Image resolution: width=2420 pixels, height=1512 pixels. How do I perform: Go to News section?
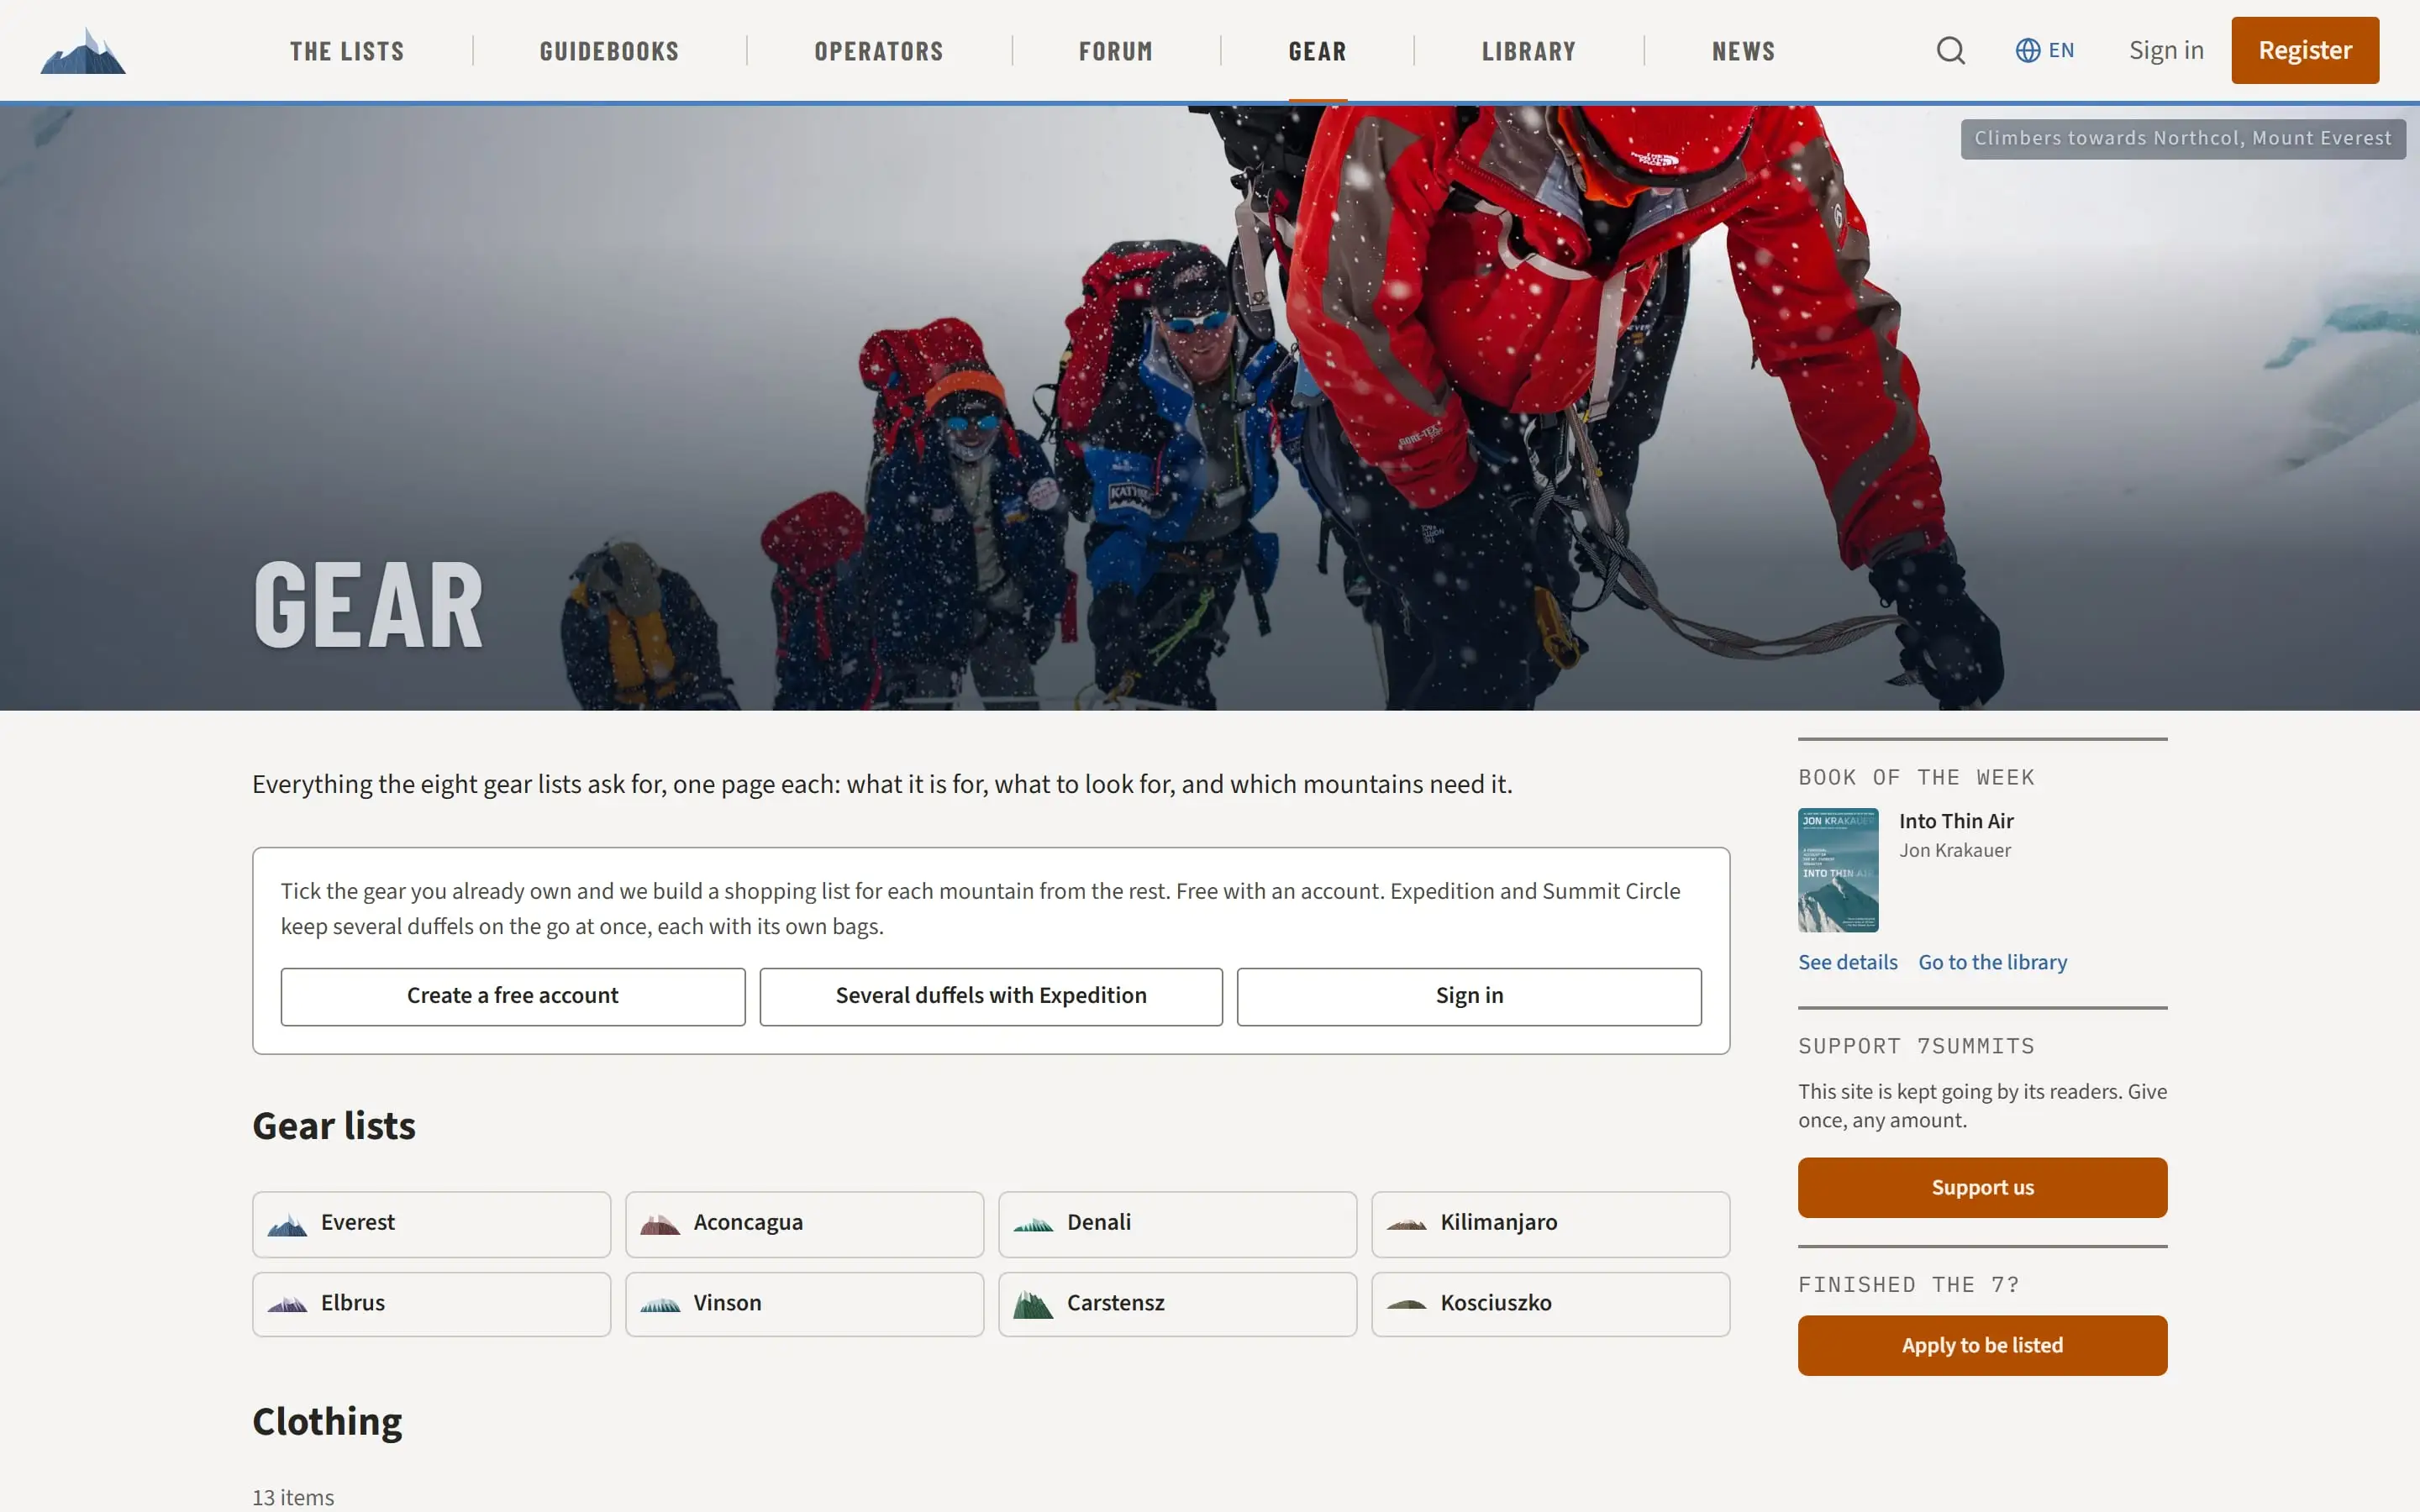[1743, 51]
